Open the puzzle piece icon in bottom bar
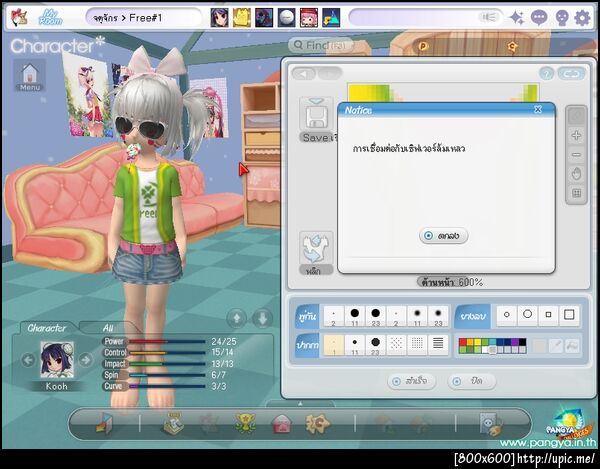Screen dimensions: 600x469 click(x=317, y=423)
